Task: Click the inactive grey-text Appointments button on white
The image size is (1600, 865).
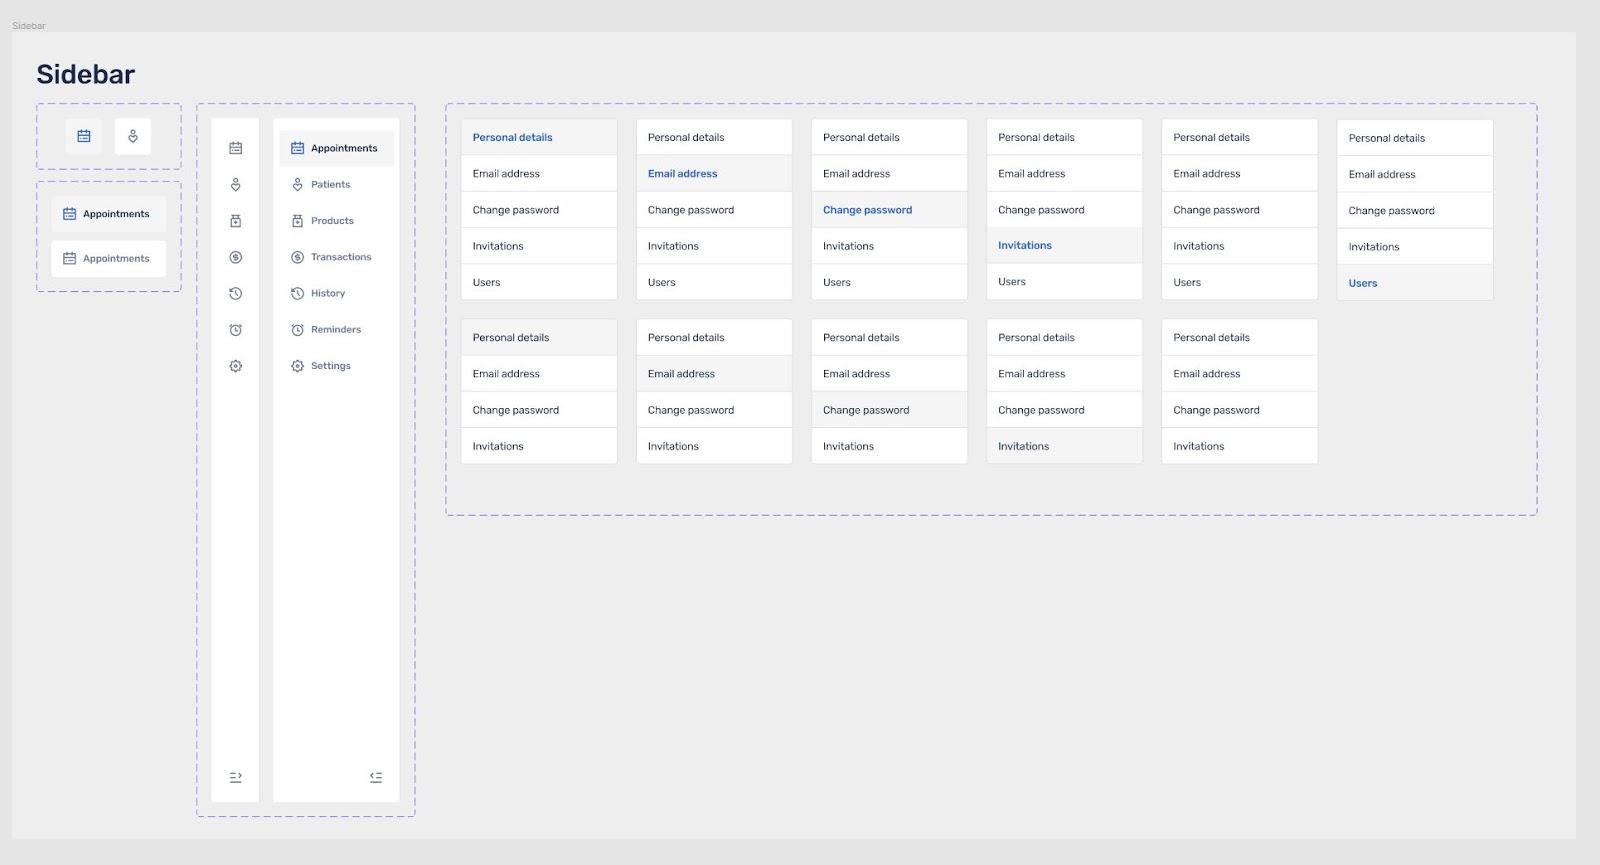Action: click(x=109, y=258)
